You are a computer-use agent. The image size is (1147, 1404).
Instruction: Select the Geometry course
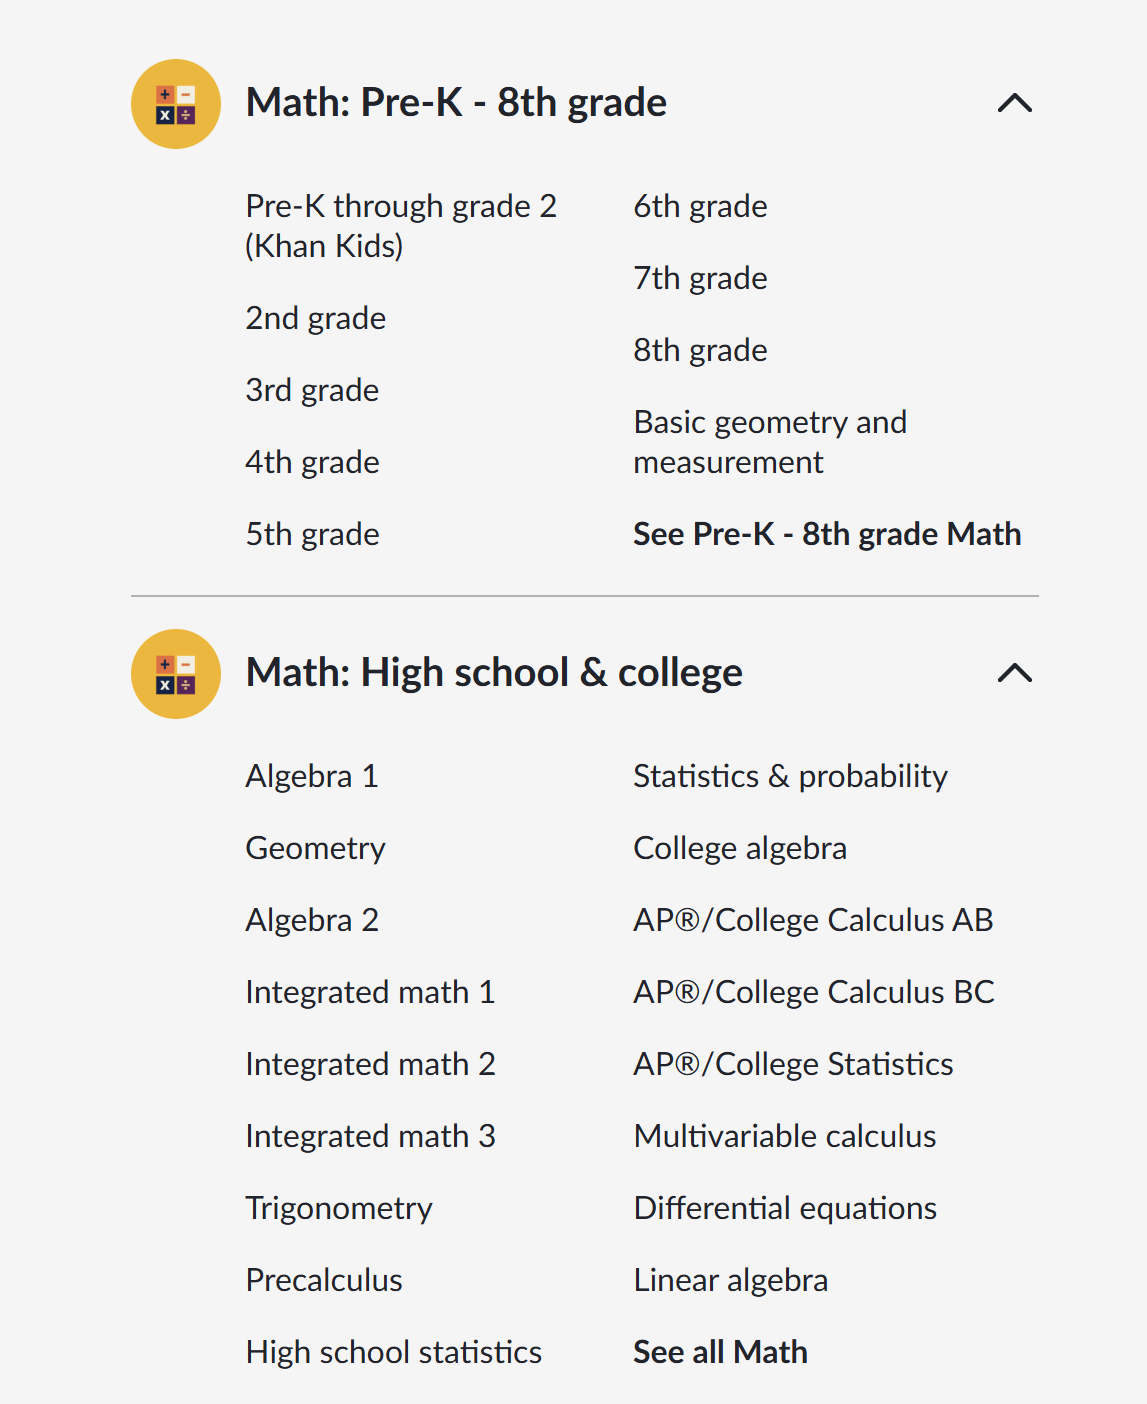315,848
